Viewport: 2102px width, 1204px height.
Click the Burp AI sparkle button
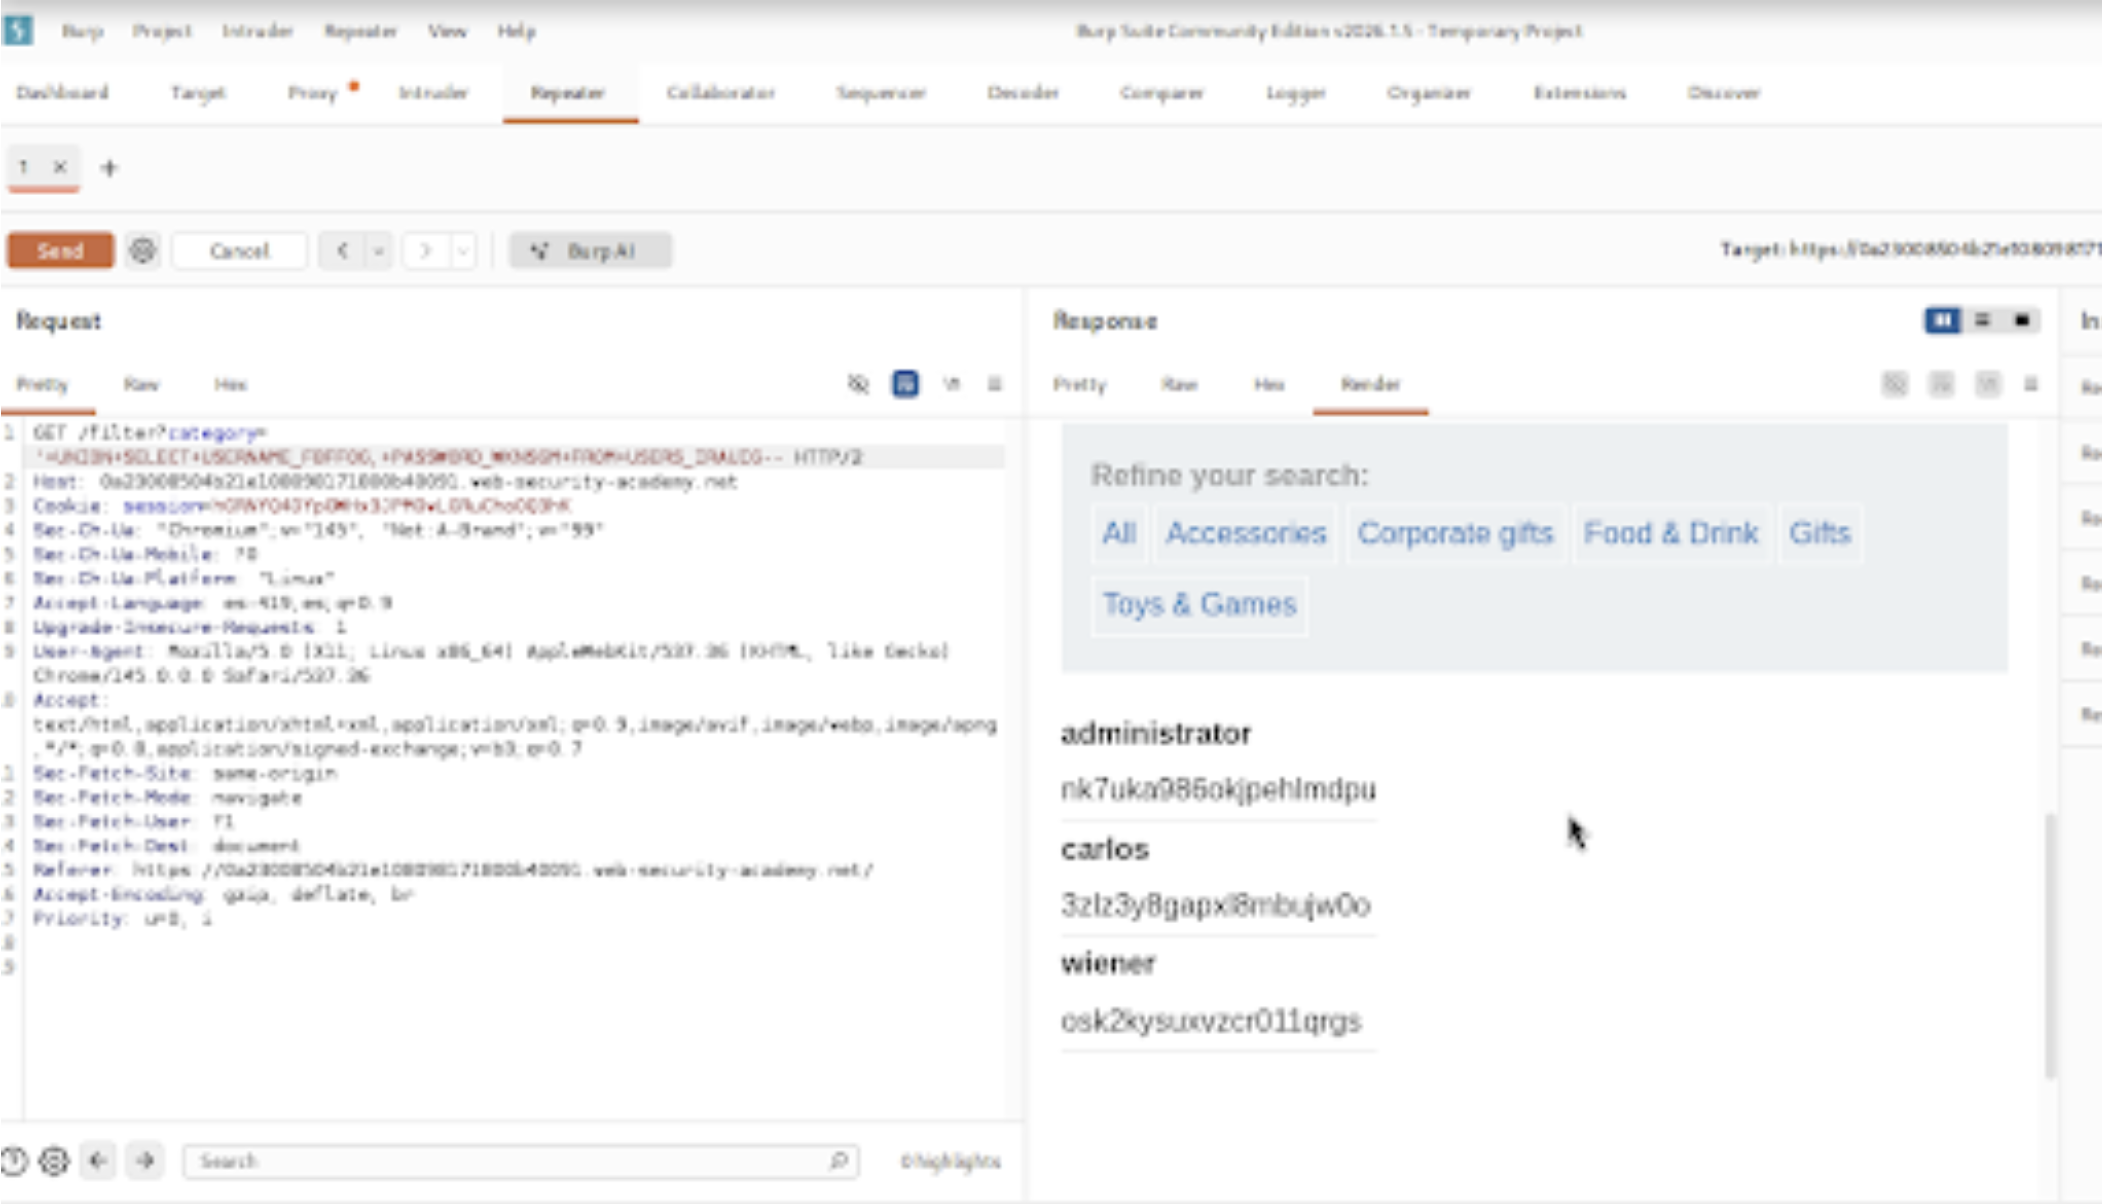590,250
